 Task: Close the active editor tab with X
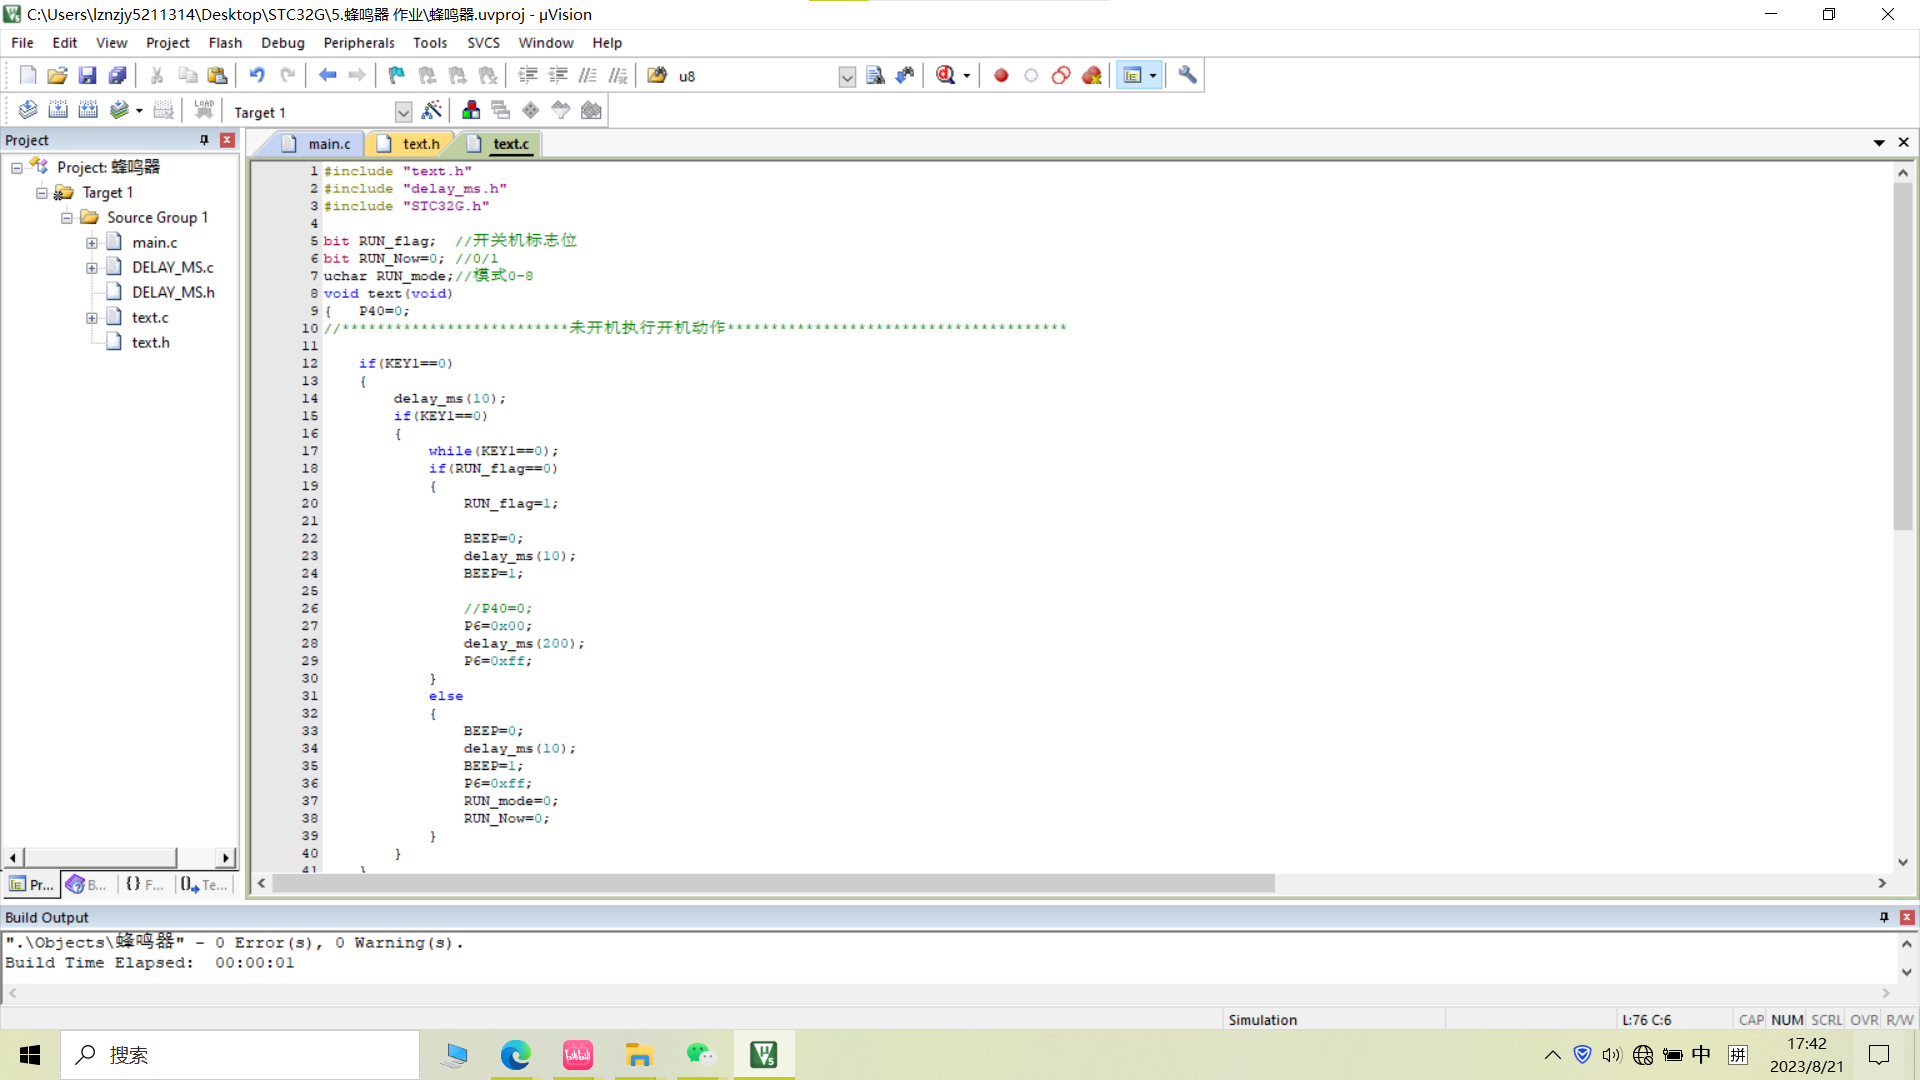[x=1904, y=143]
